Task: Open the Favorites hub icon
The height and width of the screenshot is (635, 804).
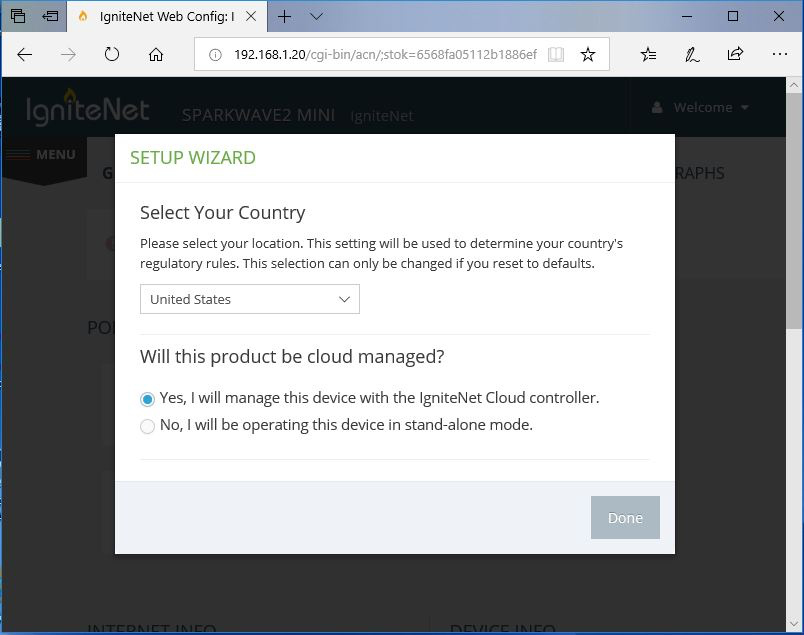Action: point(648,54)
